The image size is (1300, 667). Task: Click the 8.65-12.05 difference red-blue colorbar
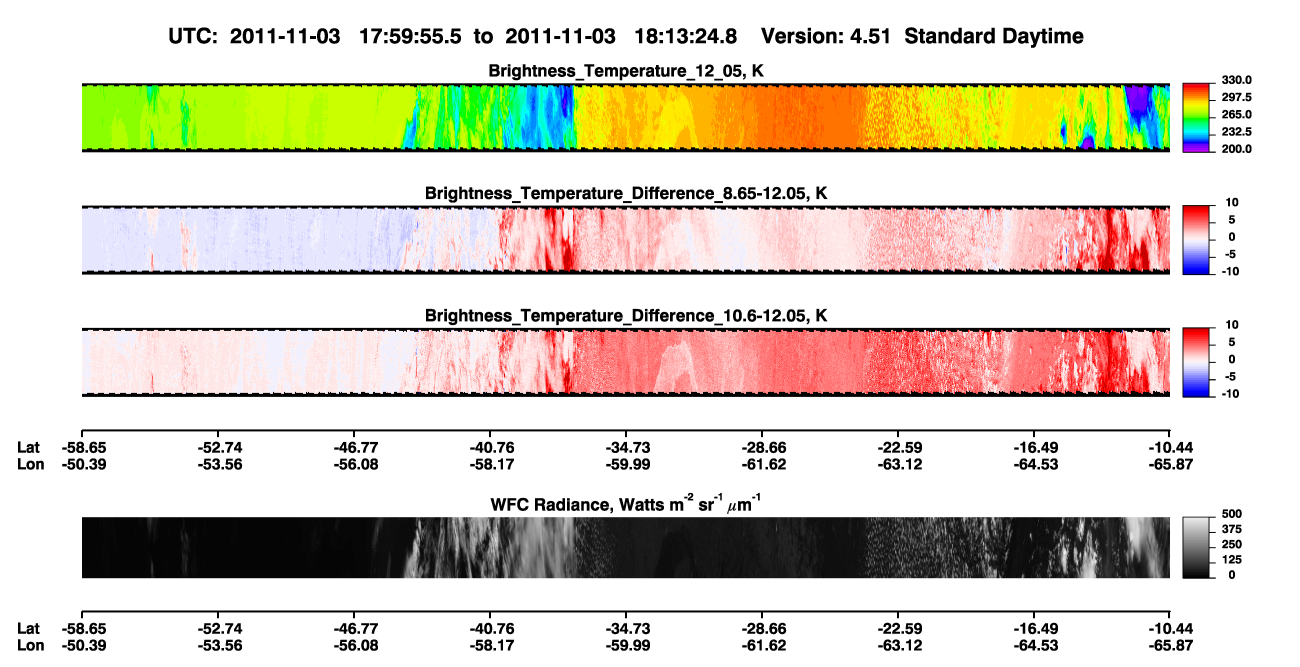[1197, 238]
